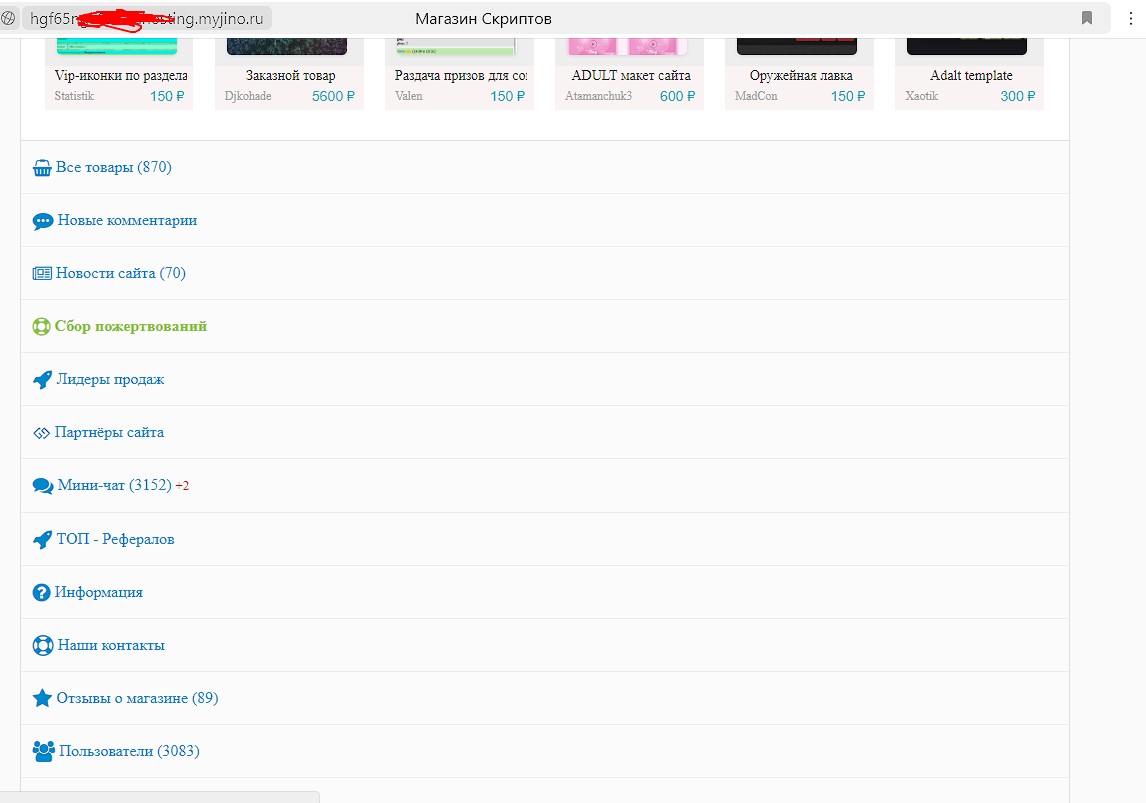Click the users group icon beside Пользователи
The width and height of the screenshot is (1146, 803).
(x=43, y=751)
